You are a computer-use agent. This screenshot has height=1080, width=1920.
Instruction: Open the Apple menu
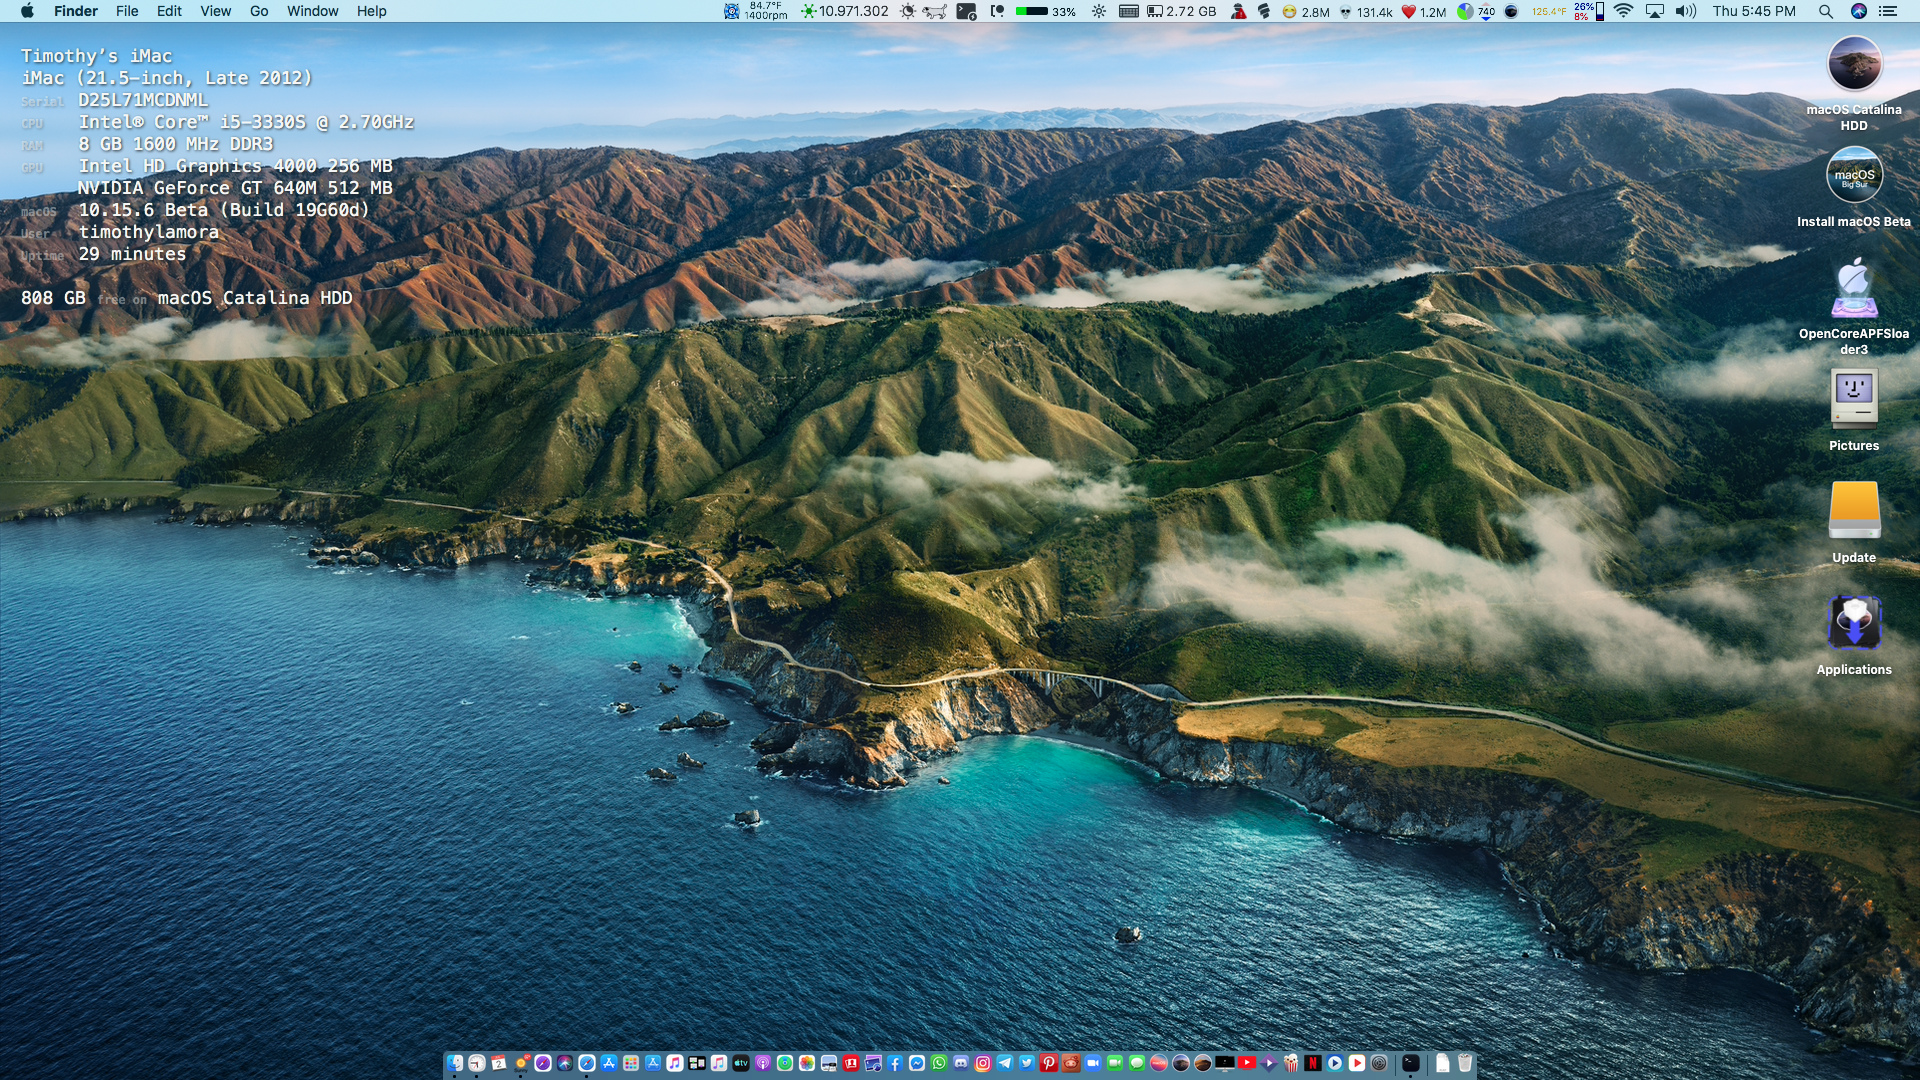click(x=27, y=11)
